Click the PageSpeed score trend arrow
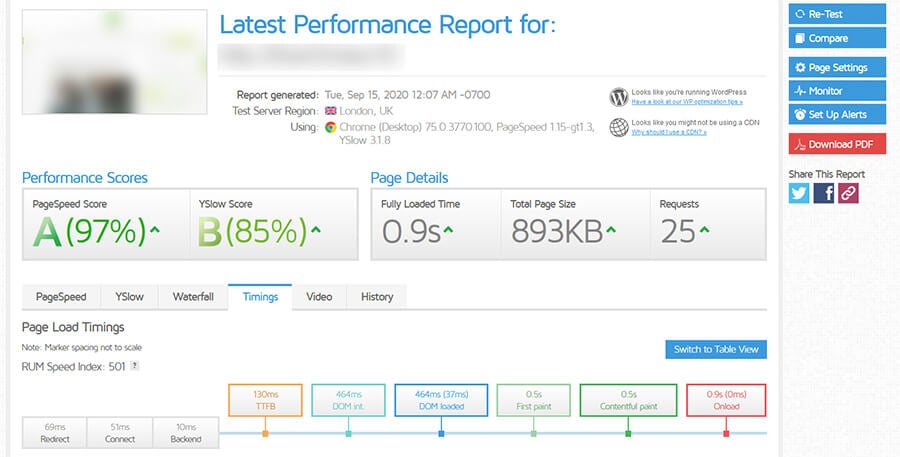This screenshot has height=457, width=900. coord(154,230)
